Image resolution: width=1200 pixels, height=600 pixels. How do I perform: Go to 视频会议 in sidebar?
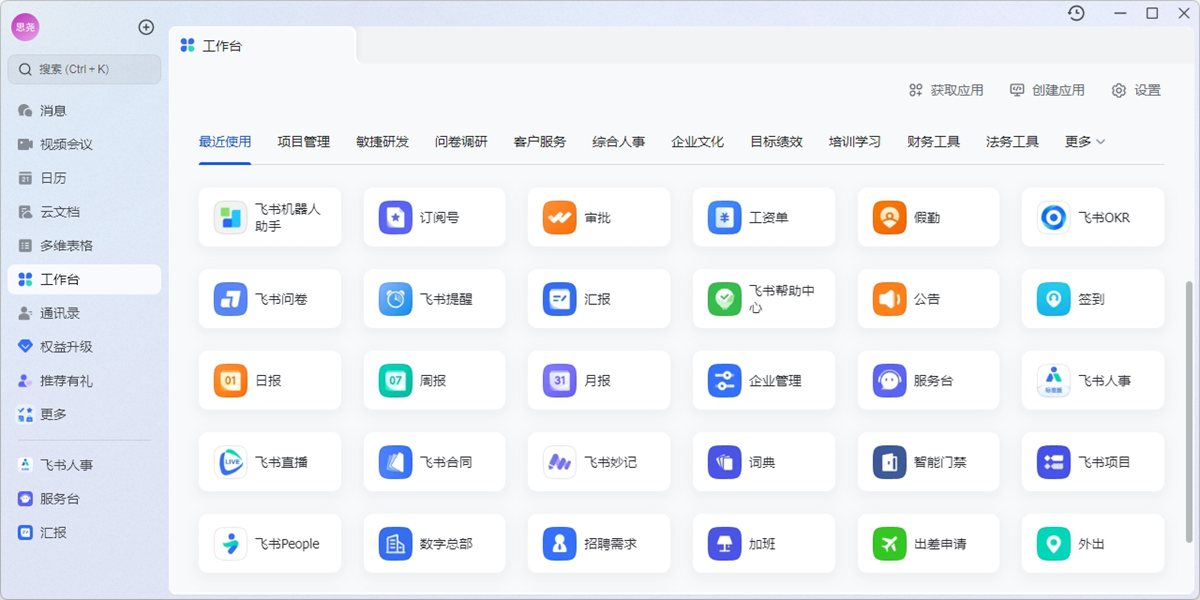[84, 144]
